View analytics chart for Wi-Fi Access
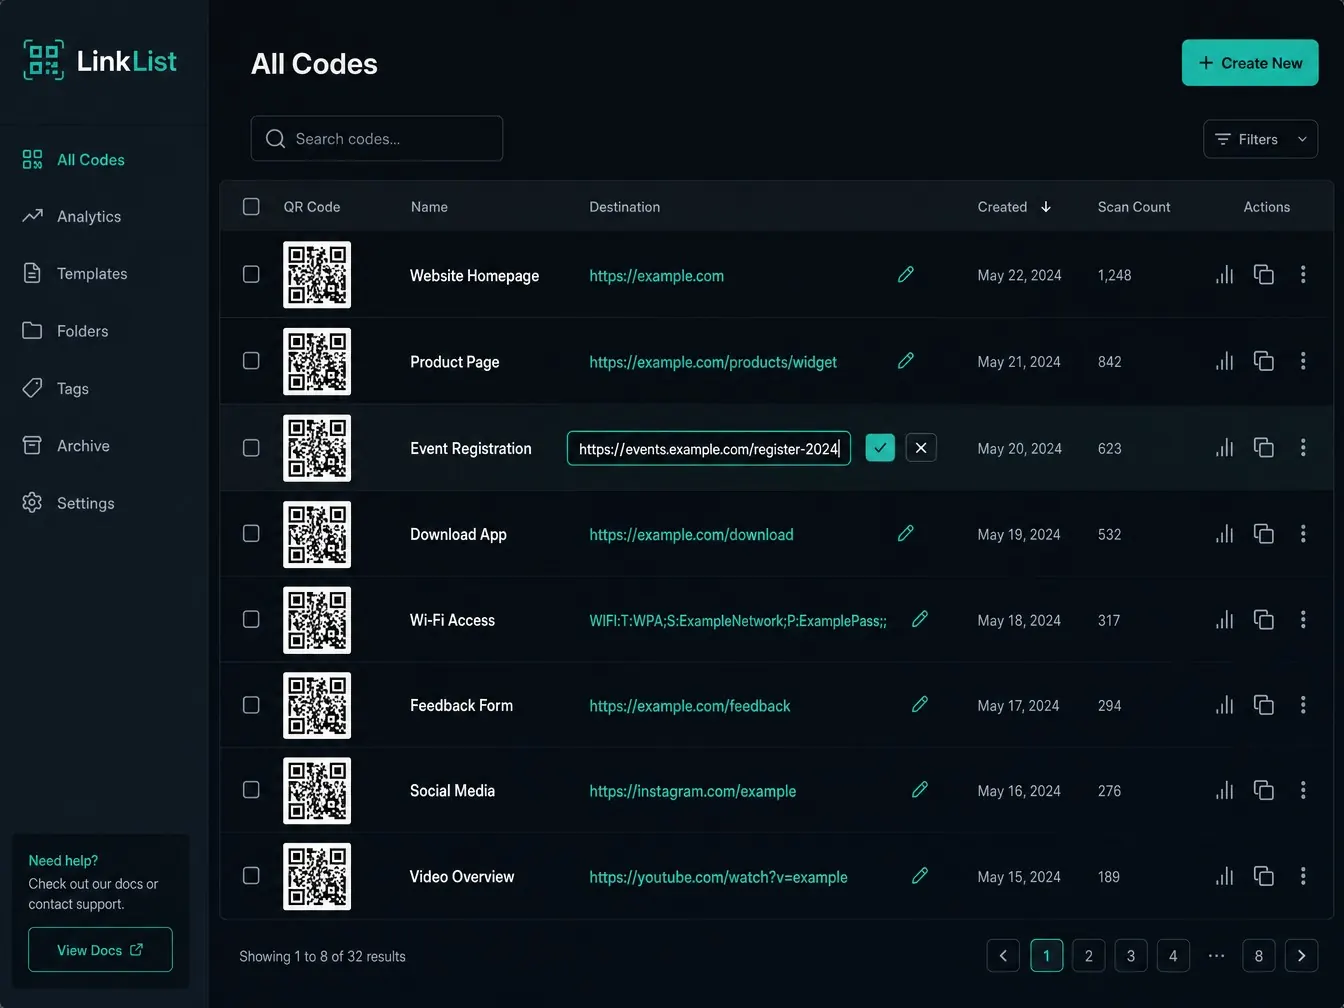The width and height of the screenshot is (1344, 1008). tap(1225, 619)
